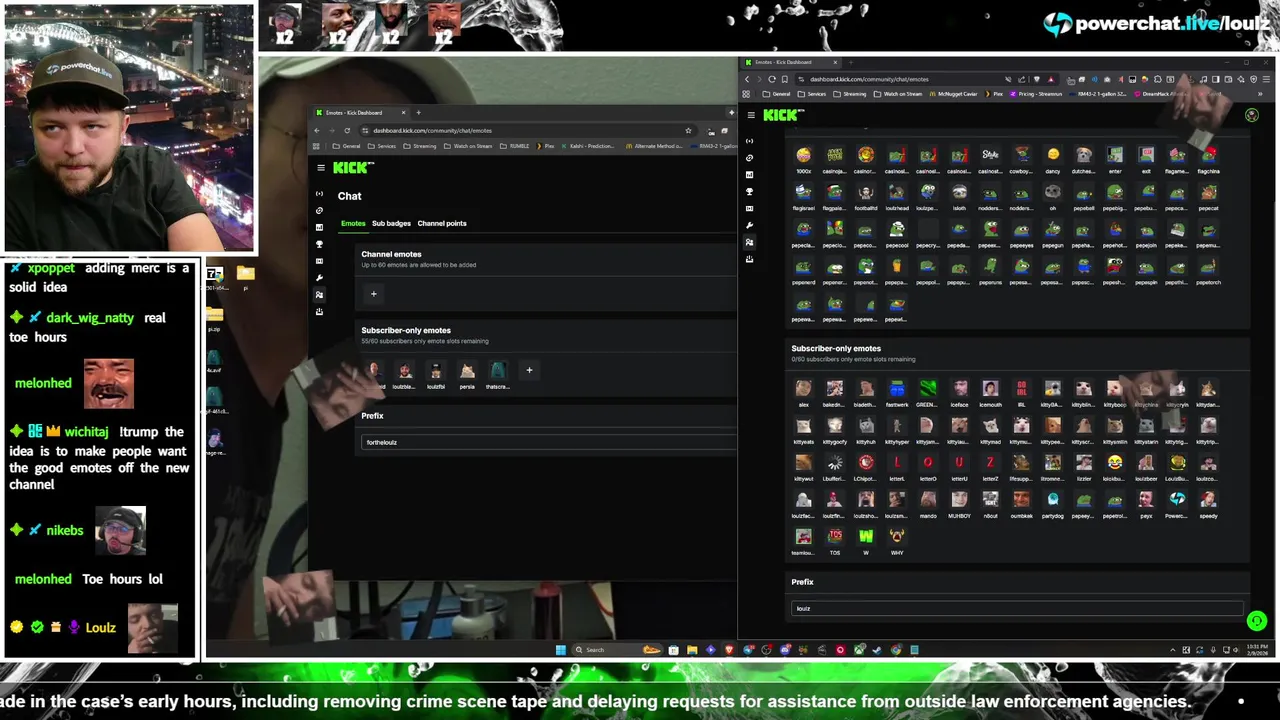
Task: Open wrench settings icon in right window sidebar
Action: 749,225
